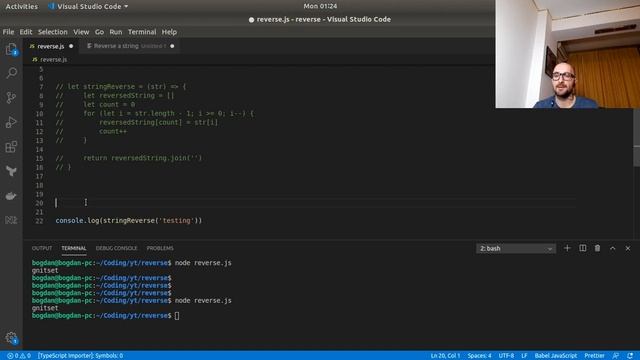Open the Run menu
The image size is (640, 360).
click(116, 32)
